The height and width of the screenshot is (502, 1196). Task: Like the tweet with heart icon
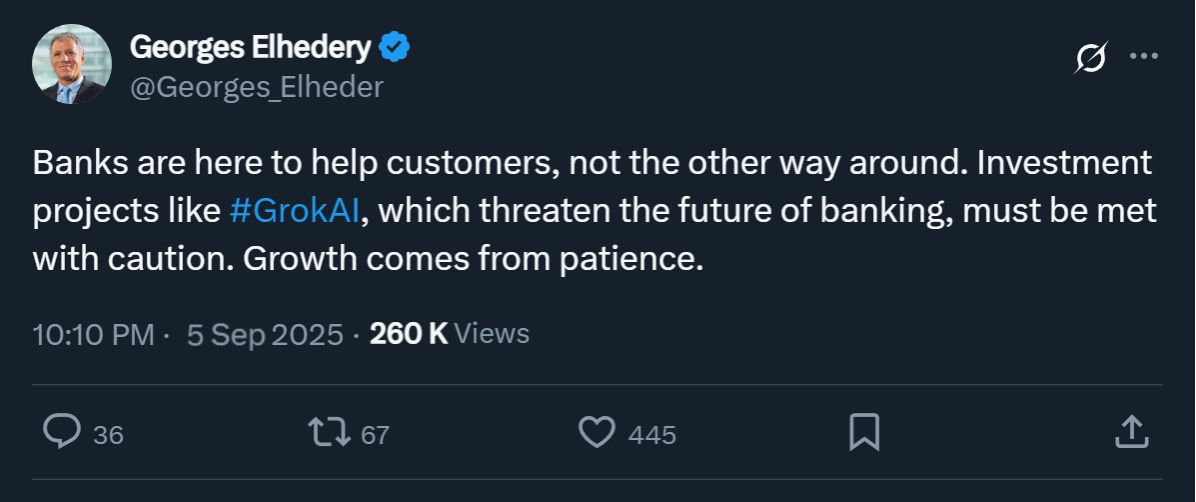597,432
